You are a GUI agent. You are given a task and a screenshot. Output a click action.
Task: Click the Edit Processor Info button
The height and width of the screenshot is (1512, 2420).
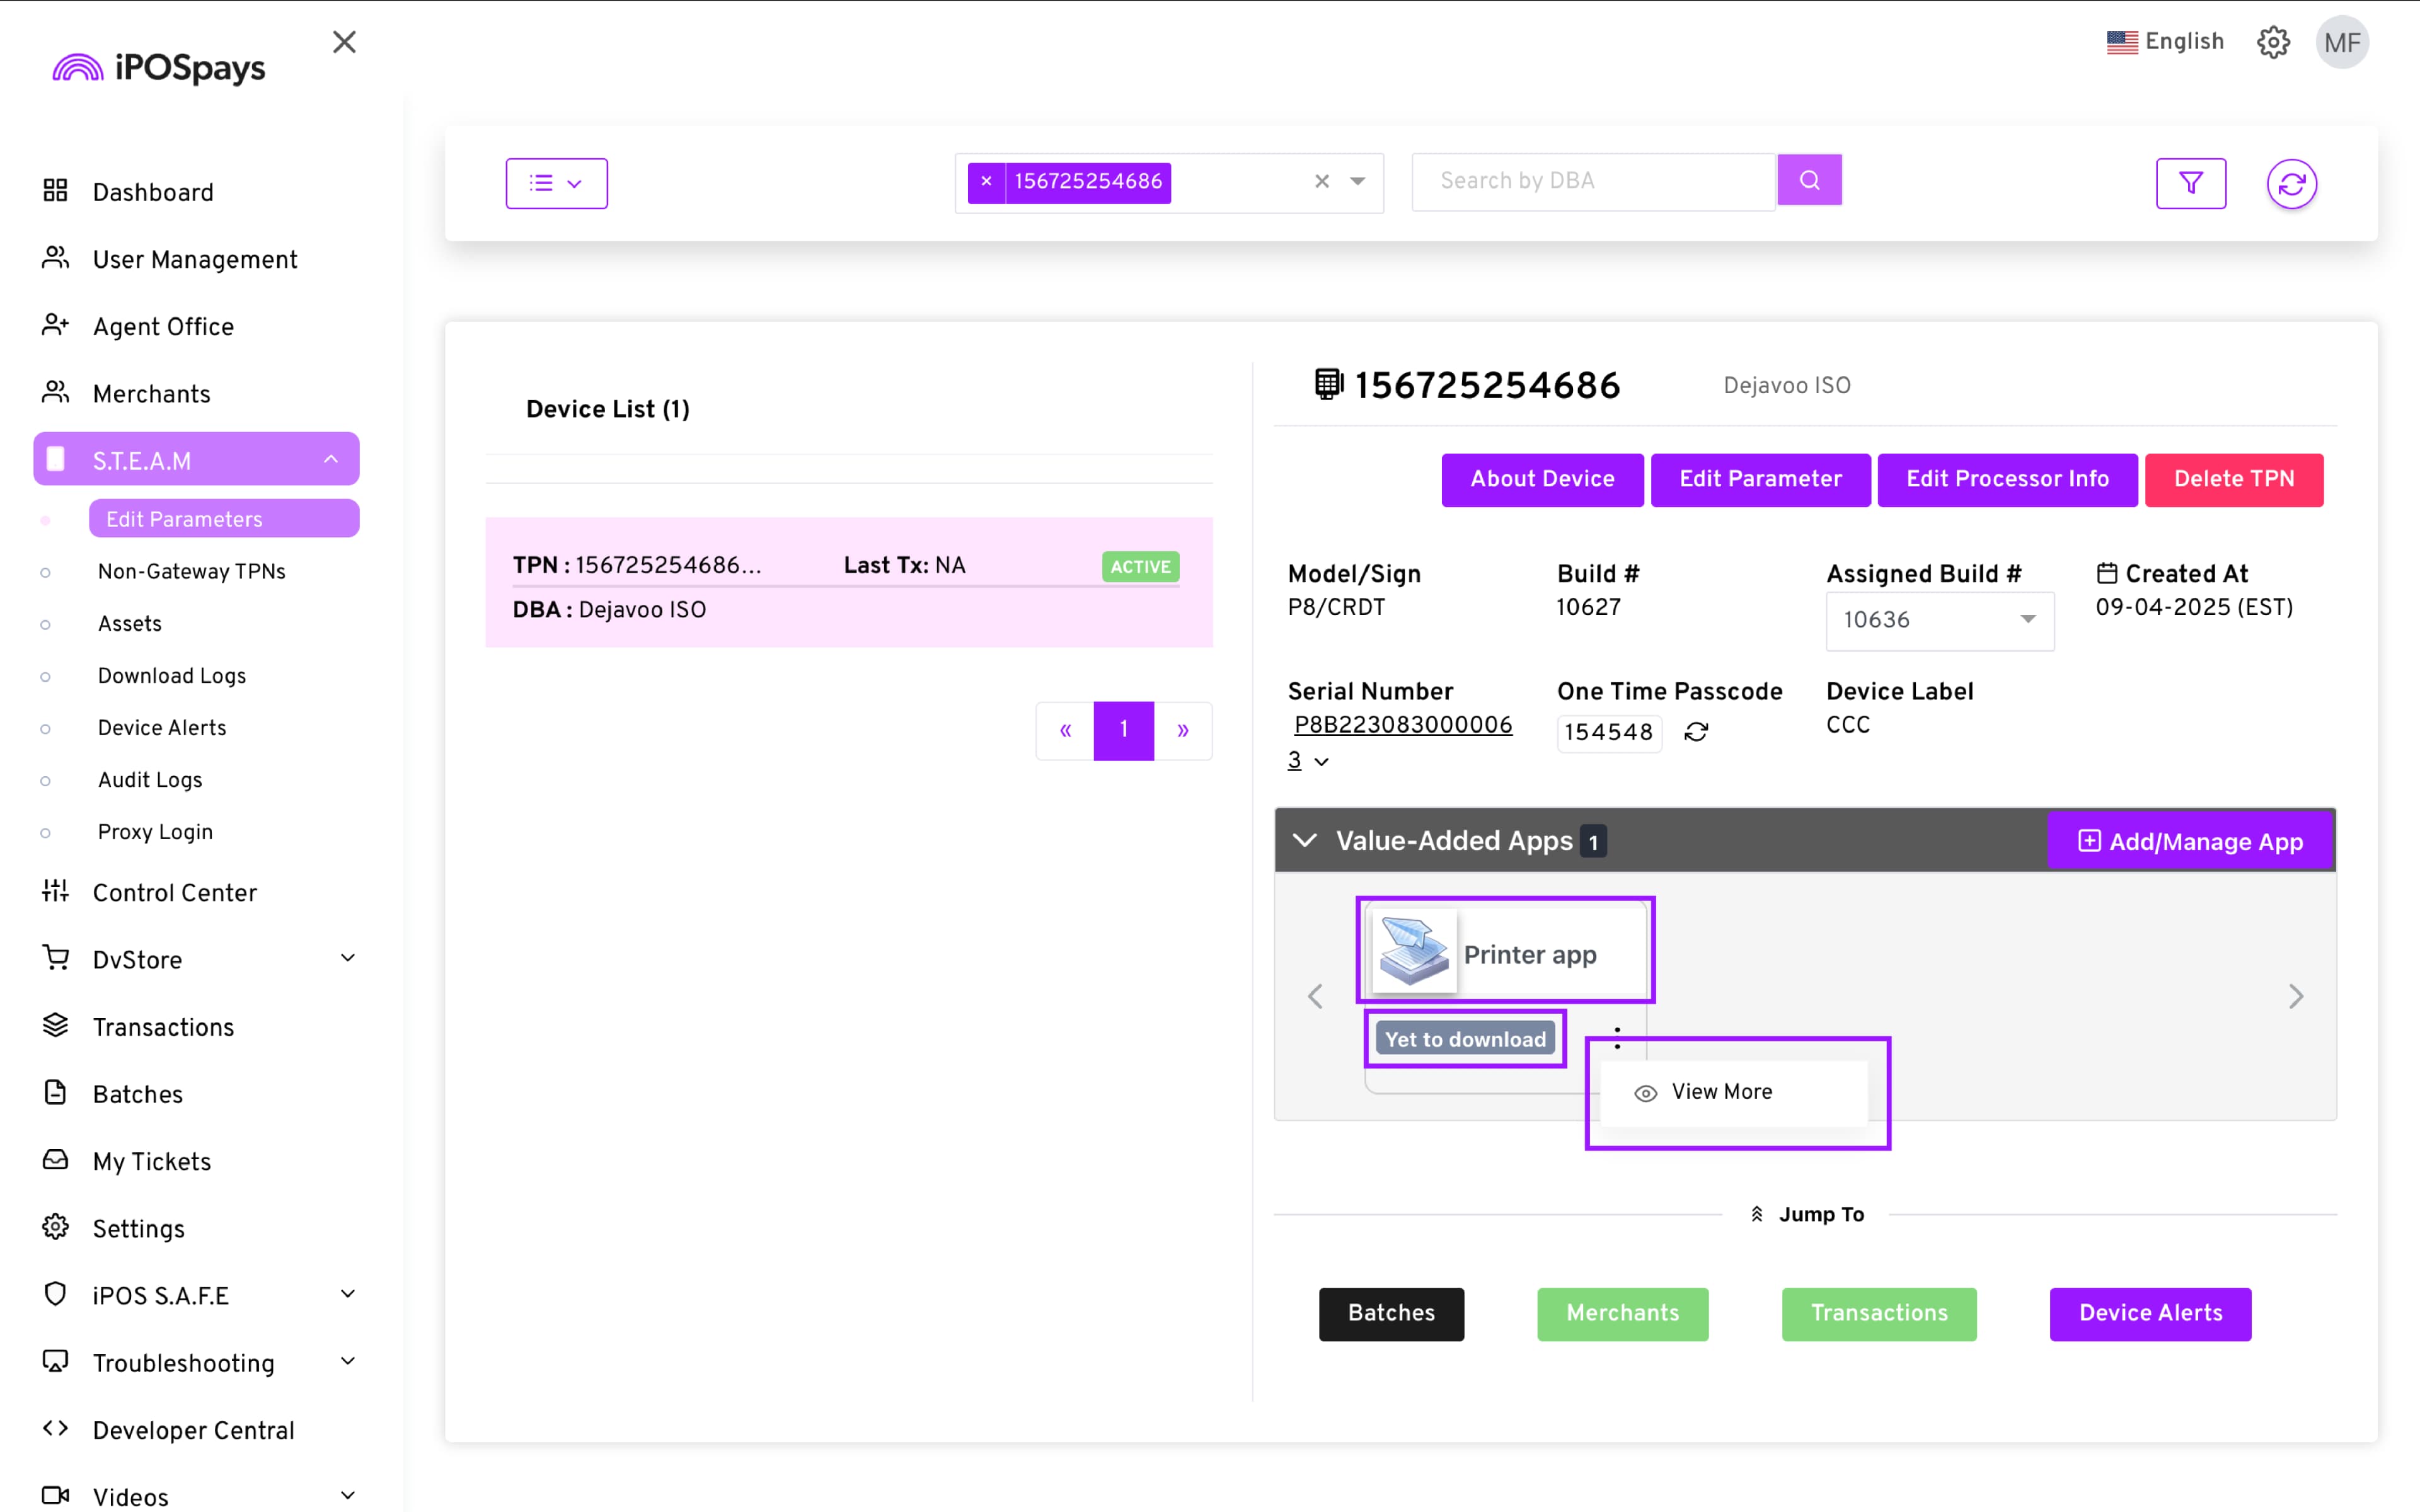coord(2006,479)
